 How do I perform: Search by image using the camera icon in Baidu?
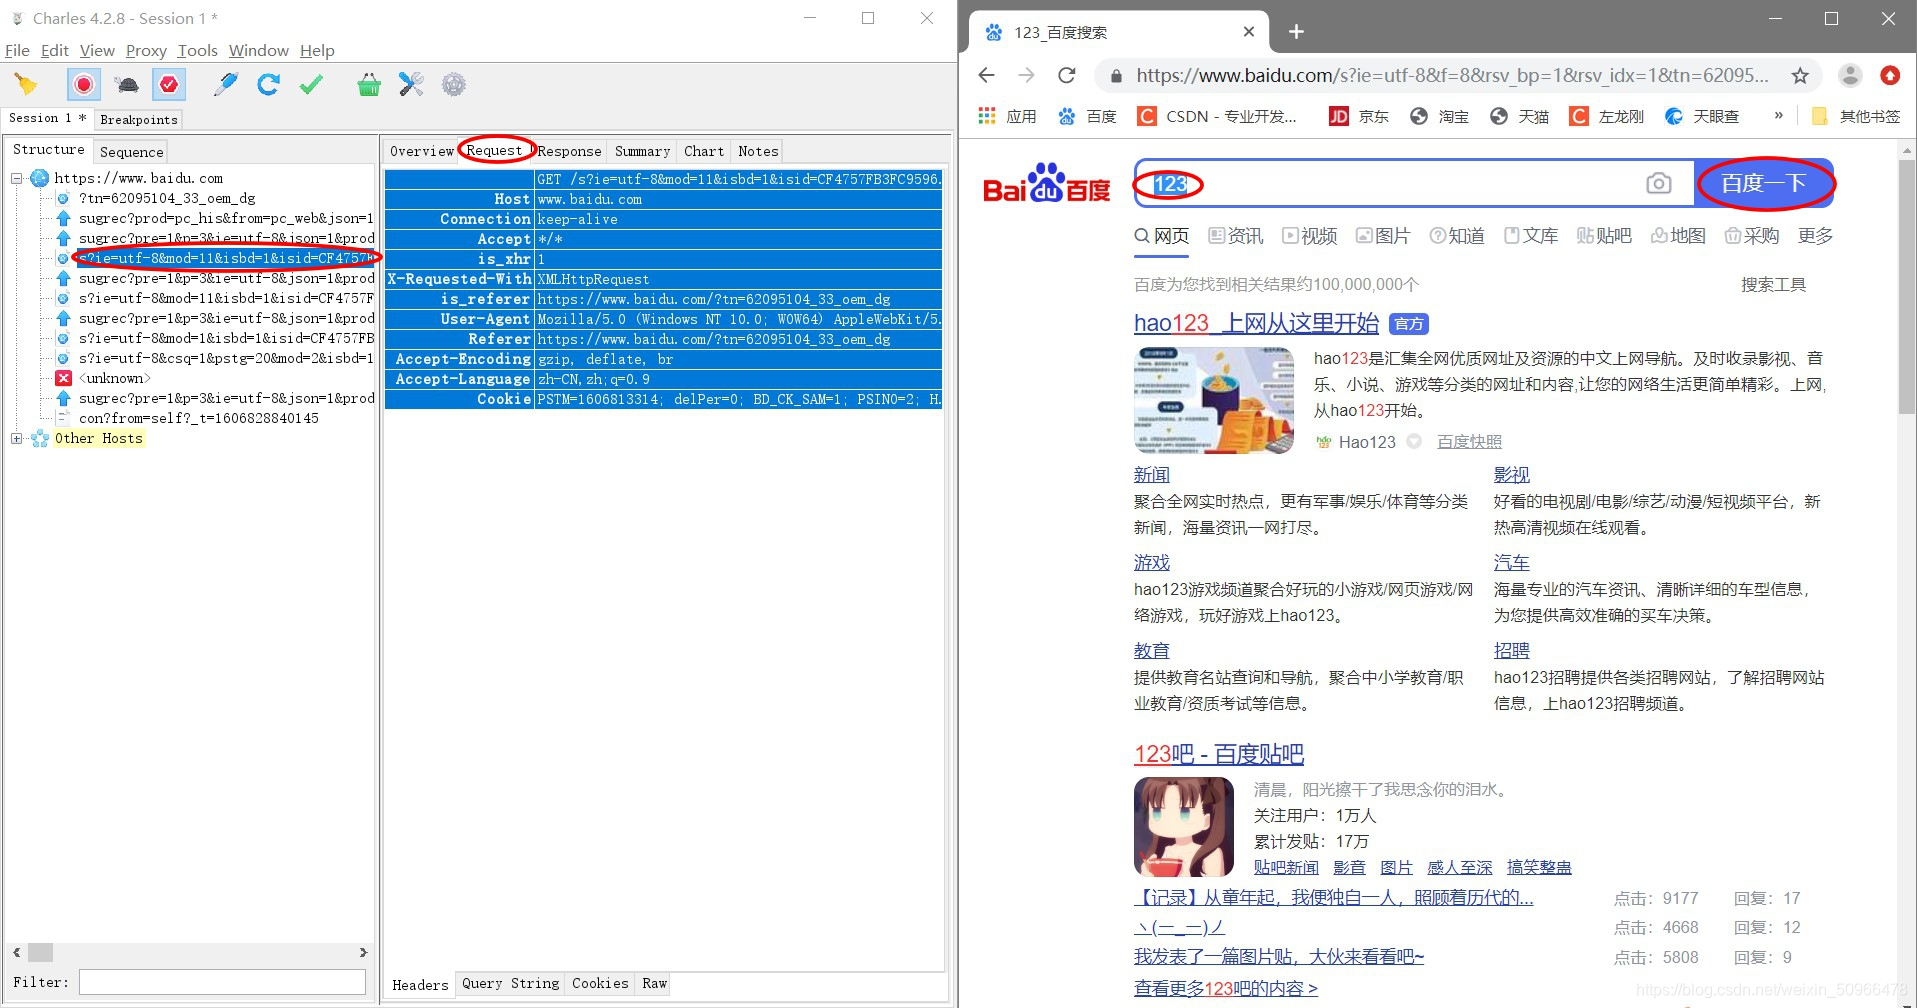(x=1658, y=183)
